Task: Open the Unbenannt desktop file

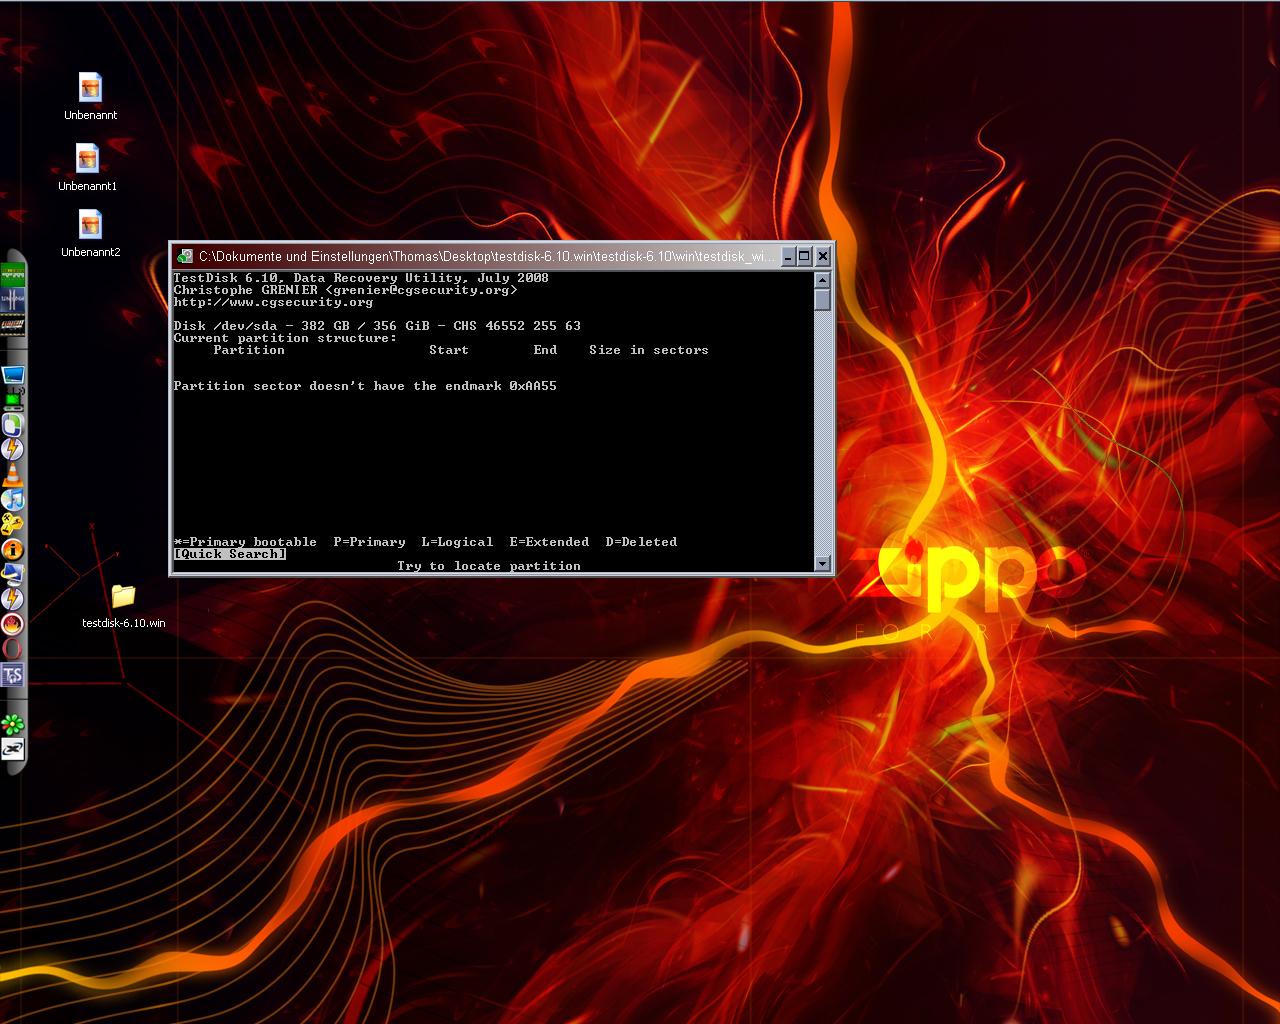Action: (90, 96)
